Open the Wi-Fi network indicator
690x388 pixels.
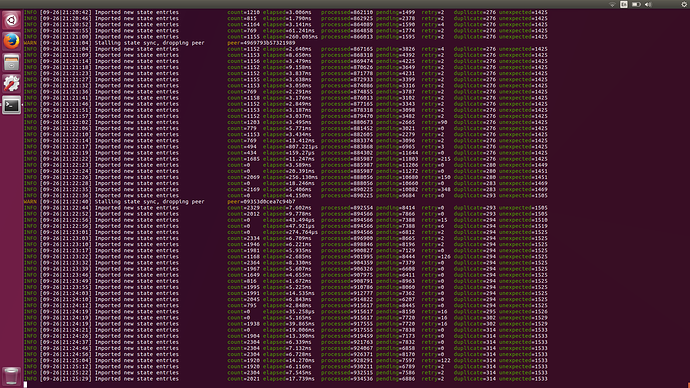click(612, 4)
